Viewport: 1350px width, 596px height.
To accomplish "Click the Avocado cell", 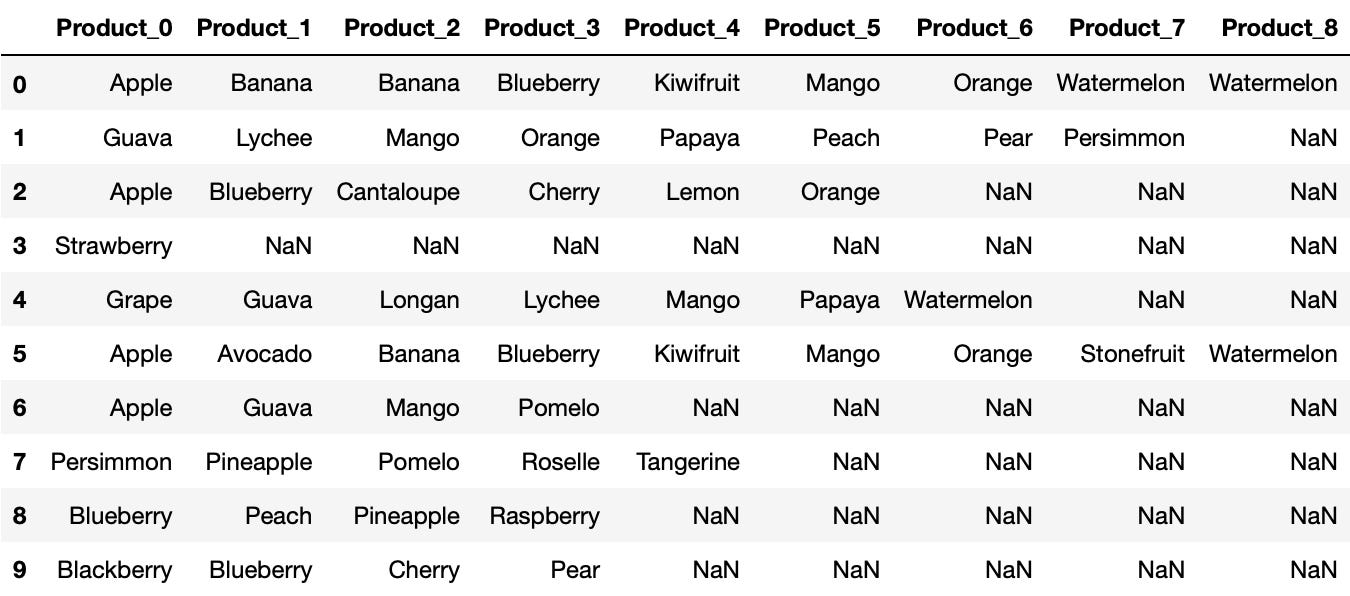I will coord(264,354).
